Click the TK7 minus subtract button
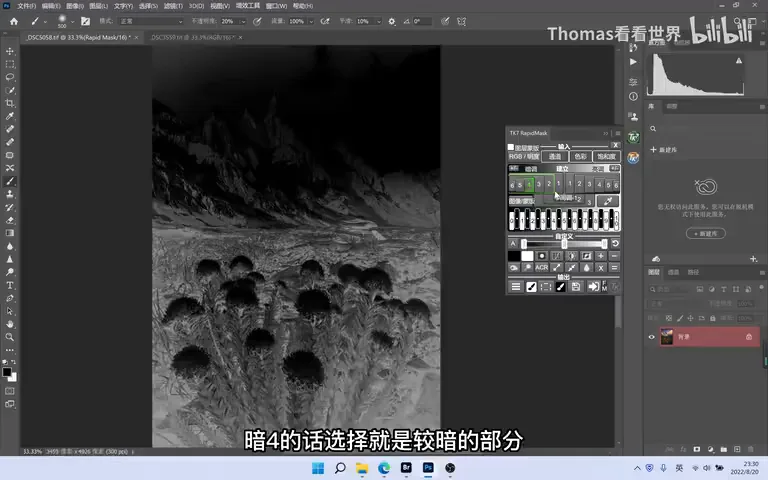This screenshot has height=480, width=768. [x=614, y=256]
